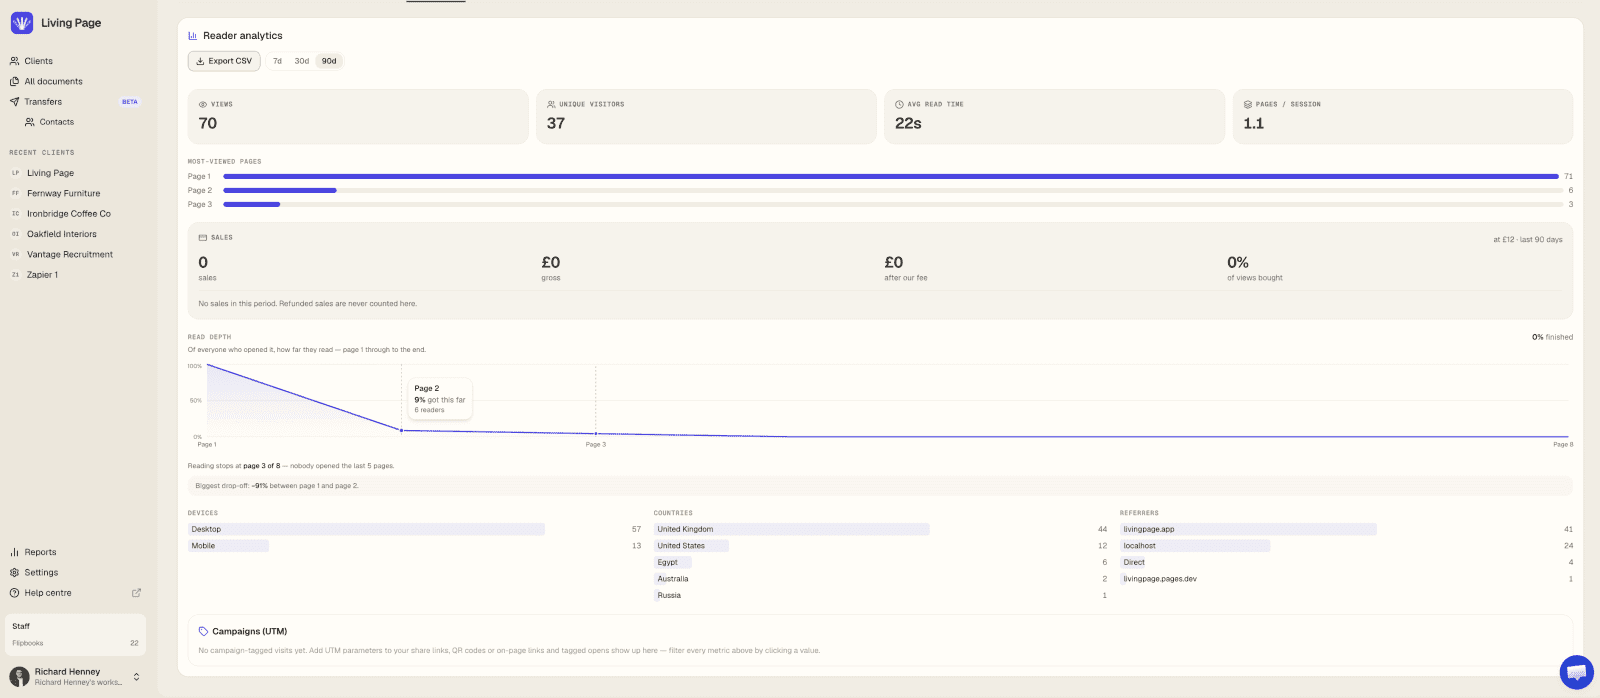The width and height of the screenshot is (1600, 698).
Task: Filter by Australia country
Action: [880, 579]
